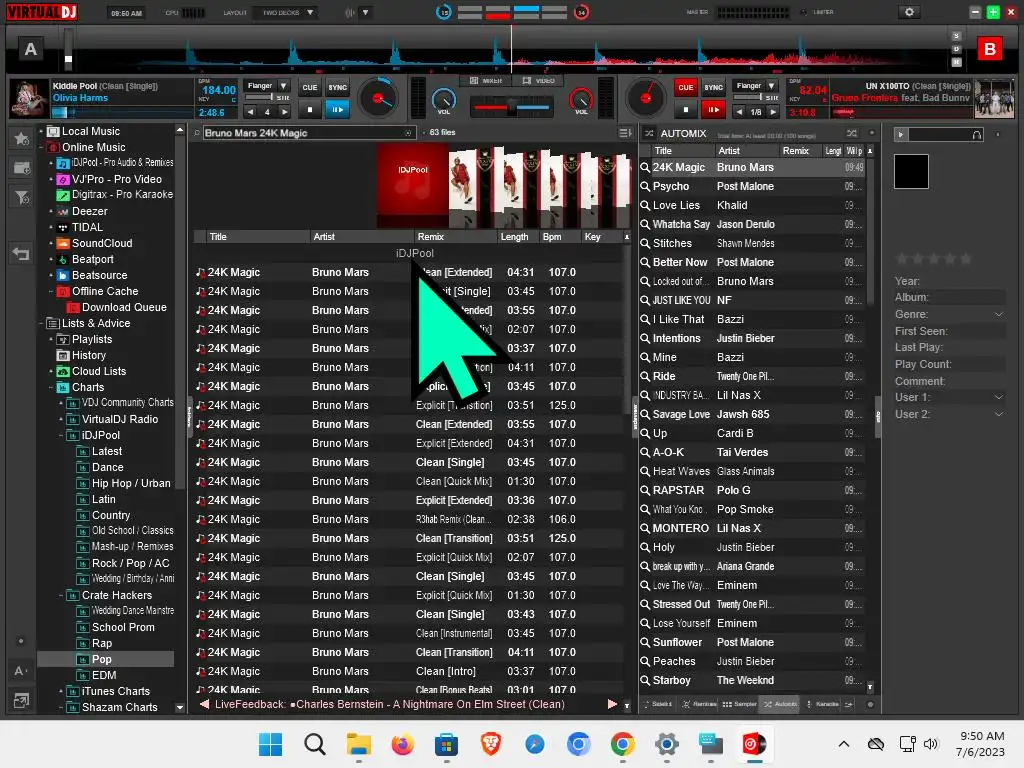Stop playback on deck A
The height and width of the screenshot is (768, 1024).
point(310,110)
